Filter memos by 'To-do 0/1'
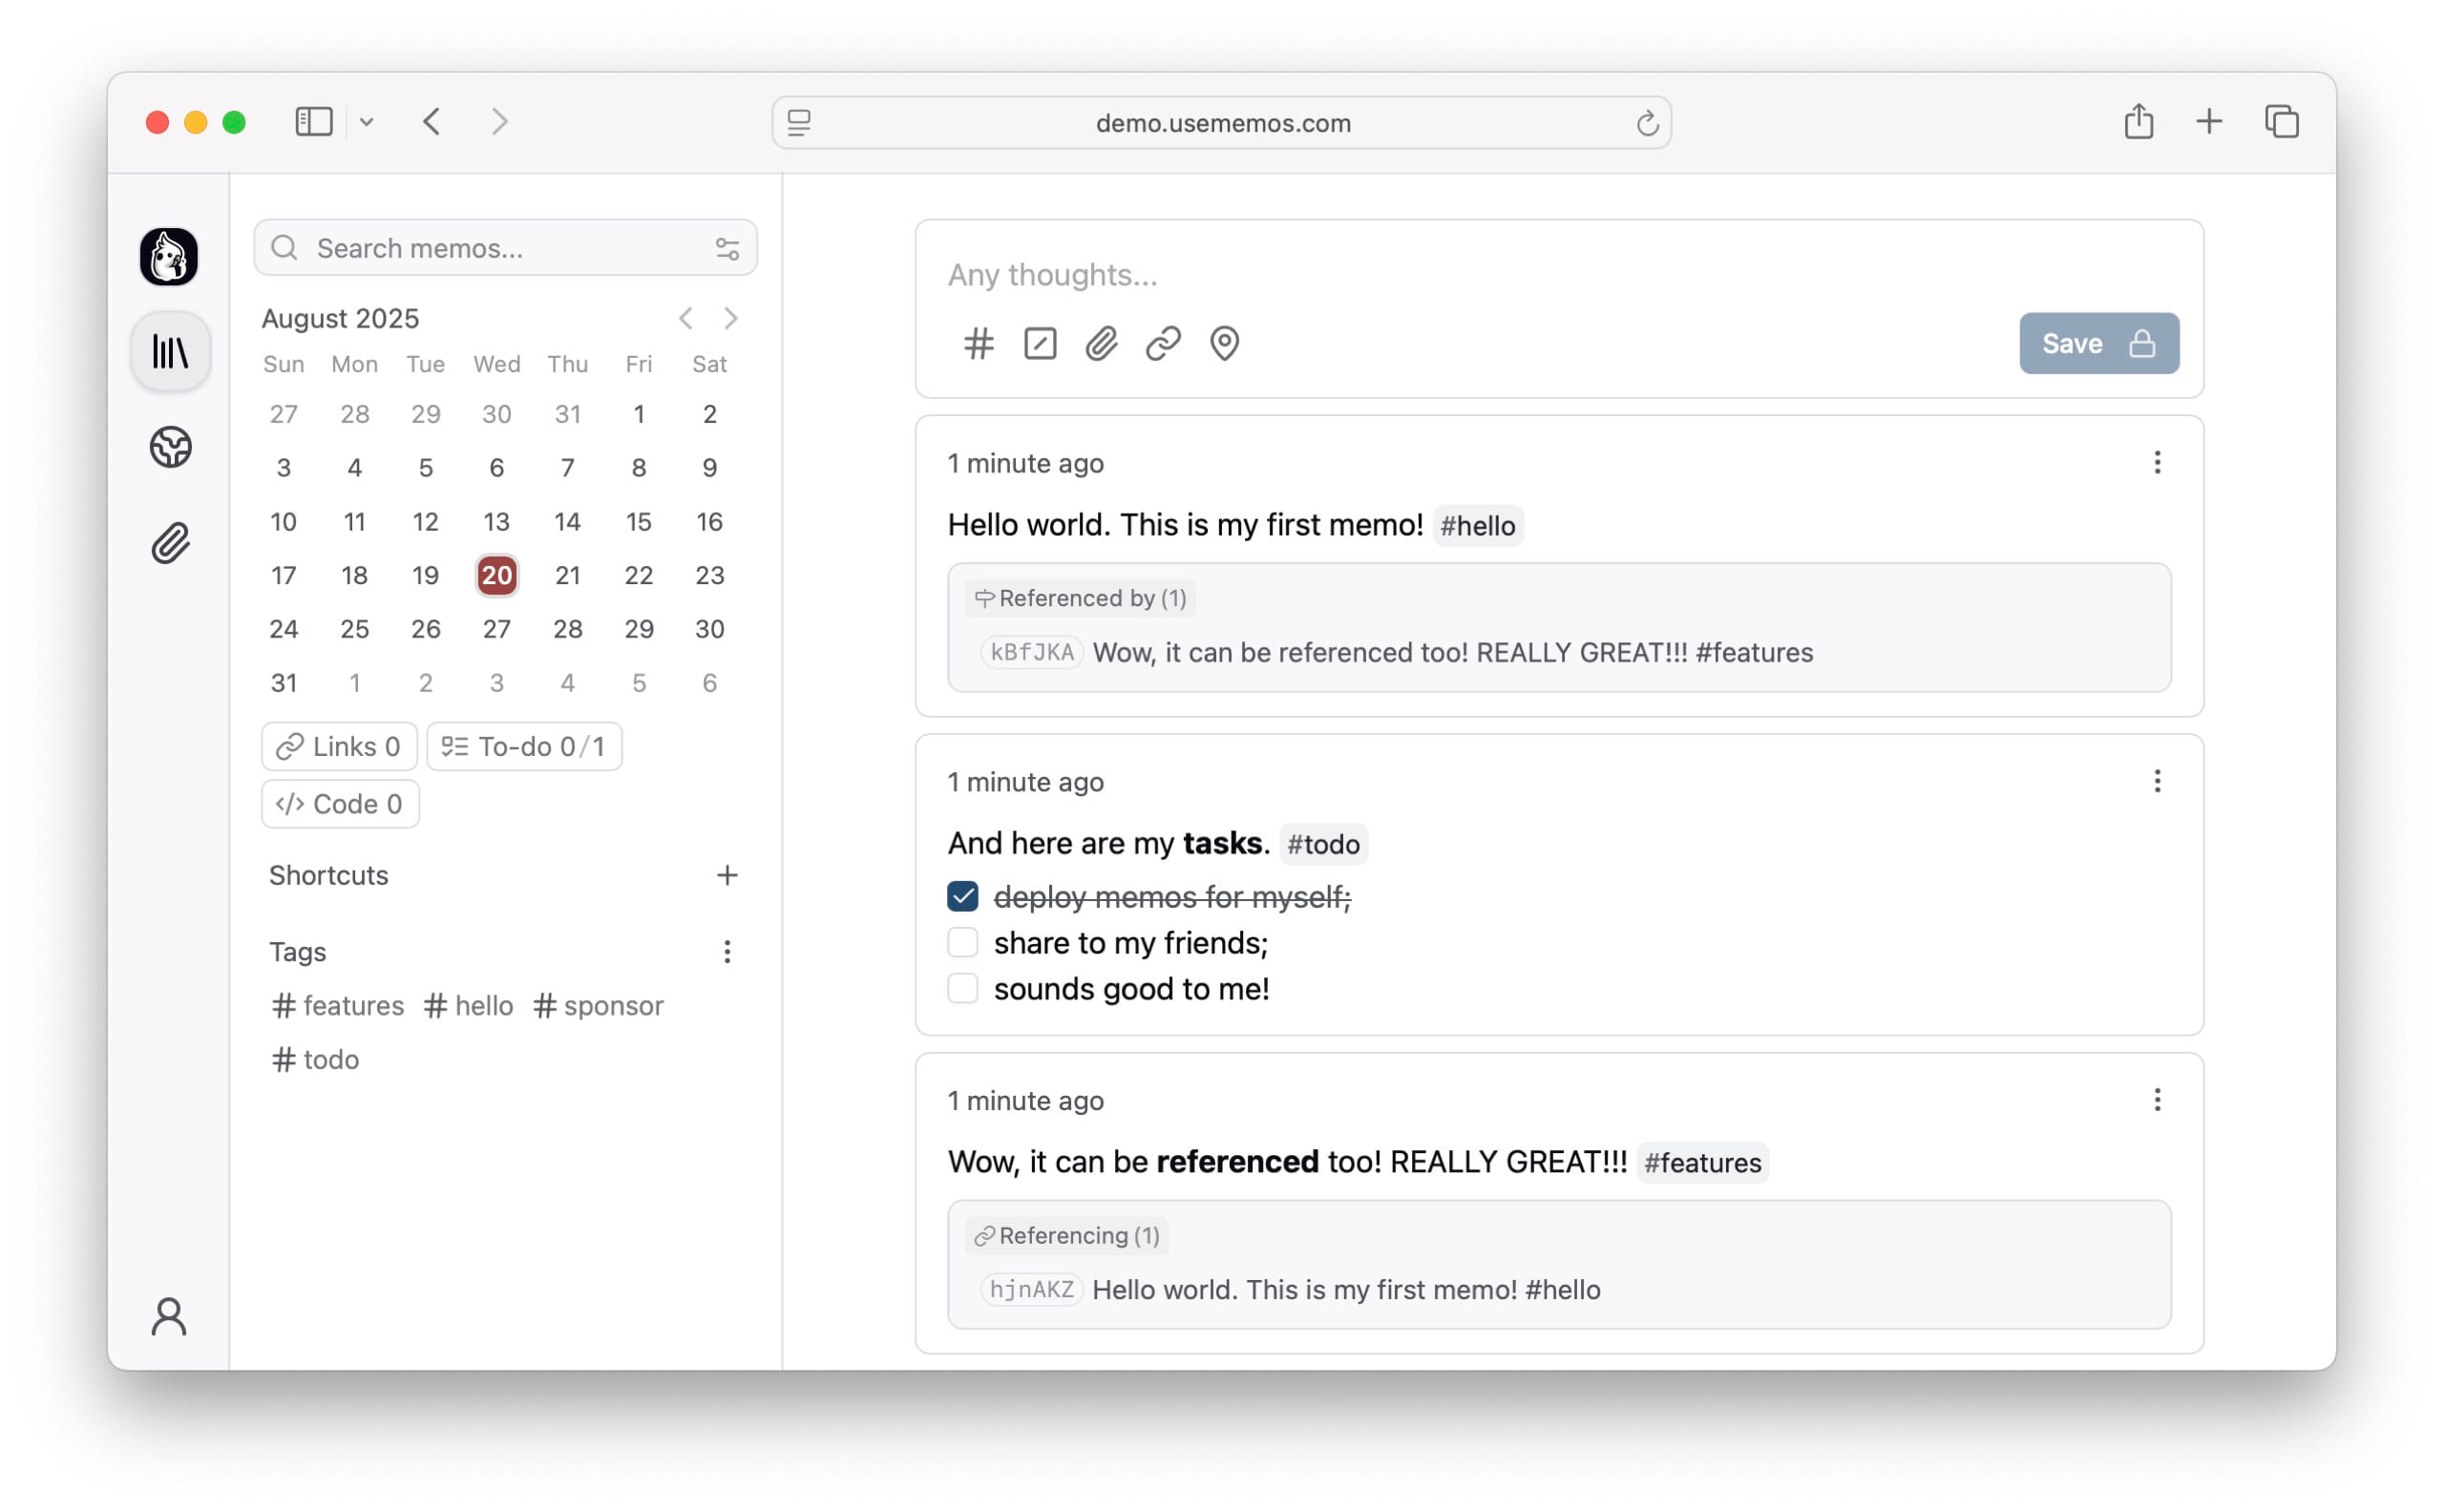The image size is (2444, 1512). (x=524, y=746)
